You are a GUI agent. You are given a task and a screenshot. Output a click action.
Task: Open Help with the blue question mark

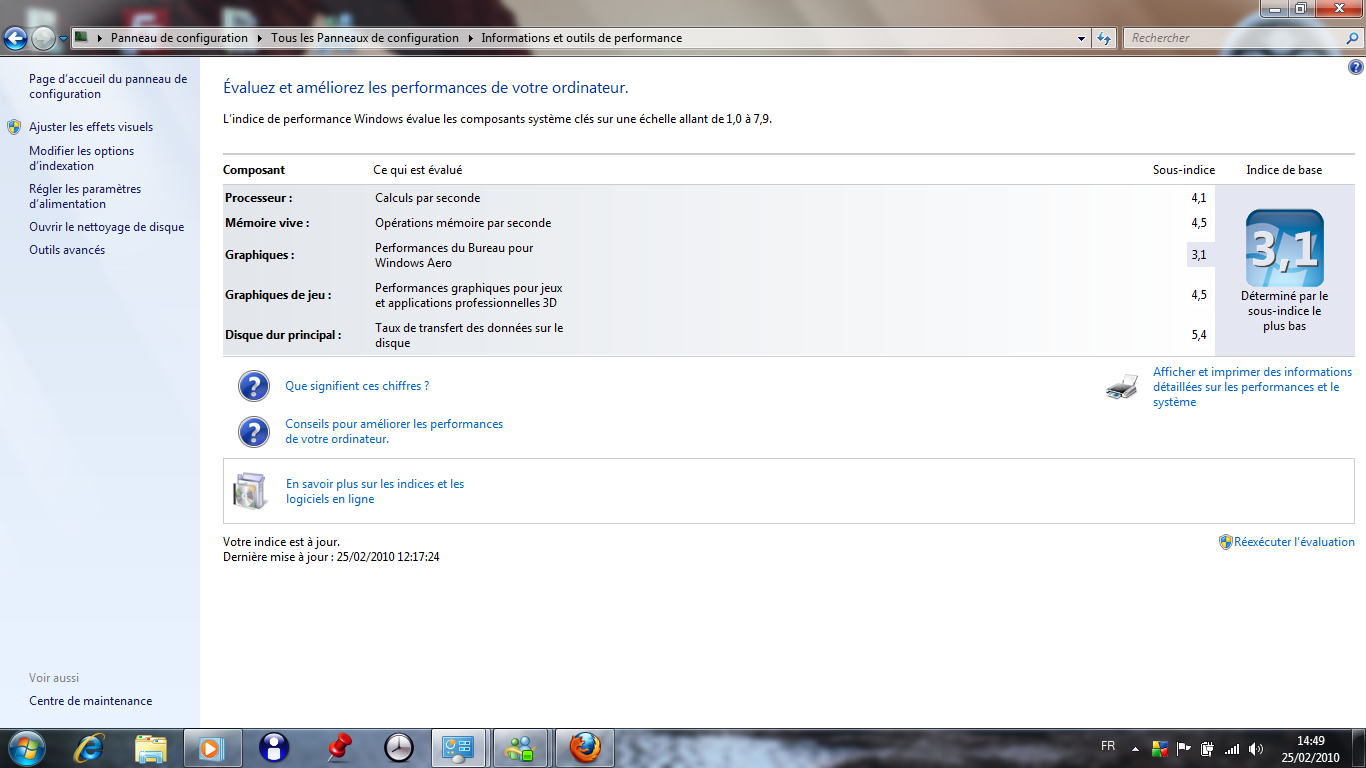click(1355, 68)
